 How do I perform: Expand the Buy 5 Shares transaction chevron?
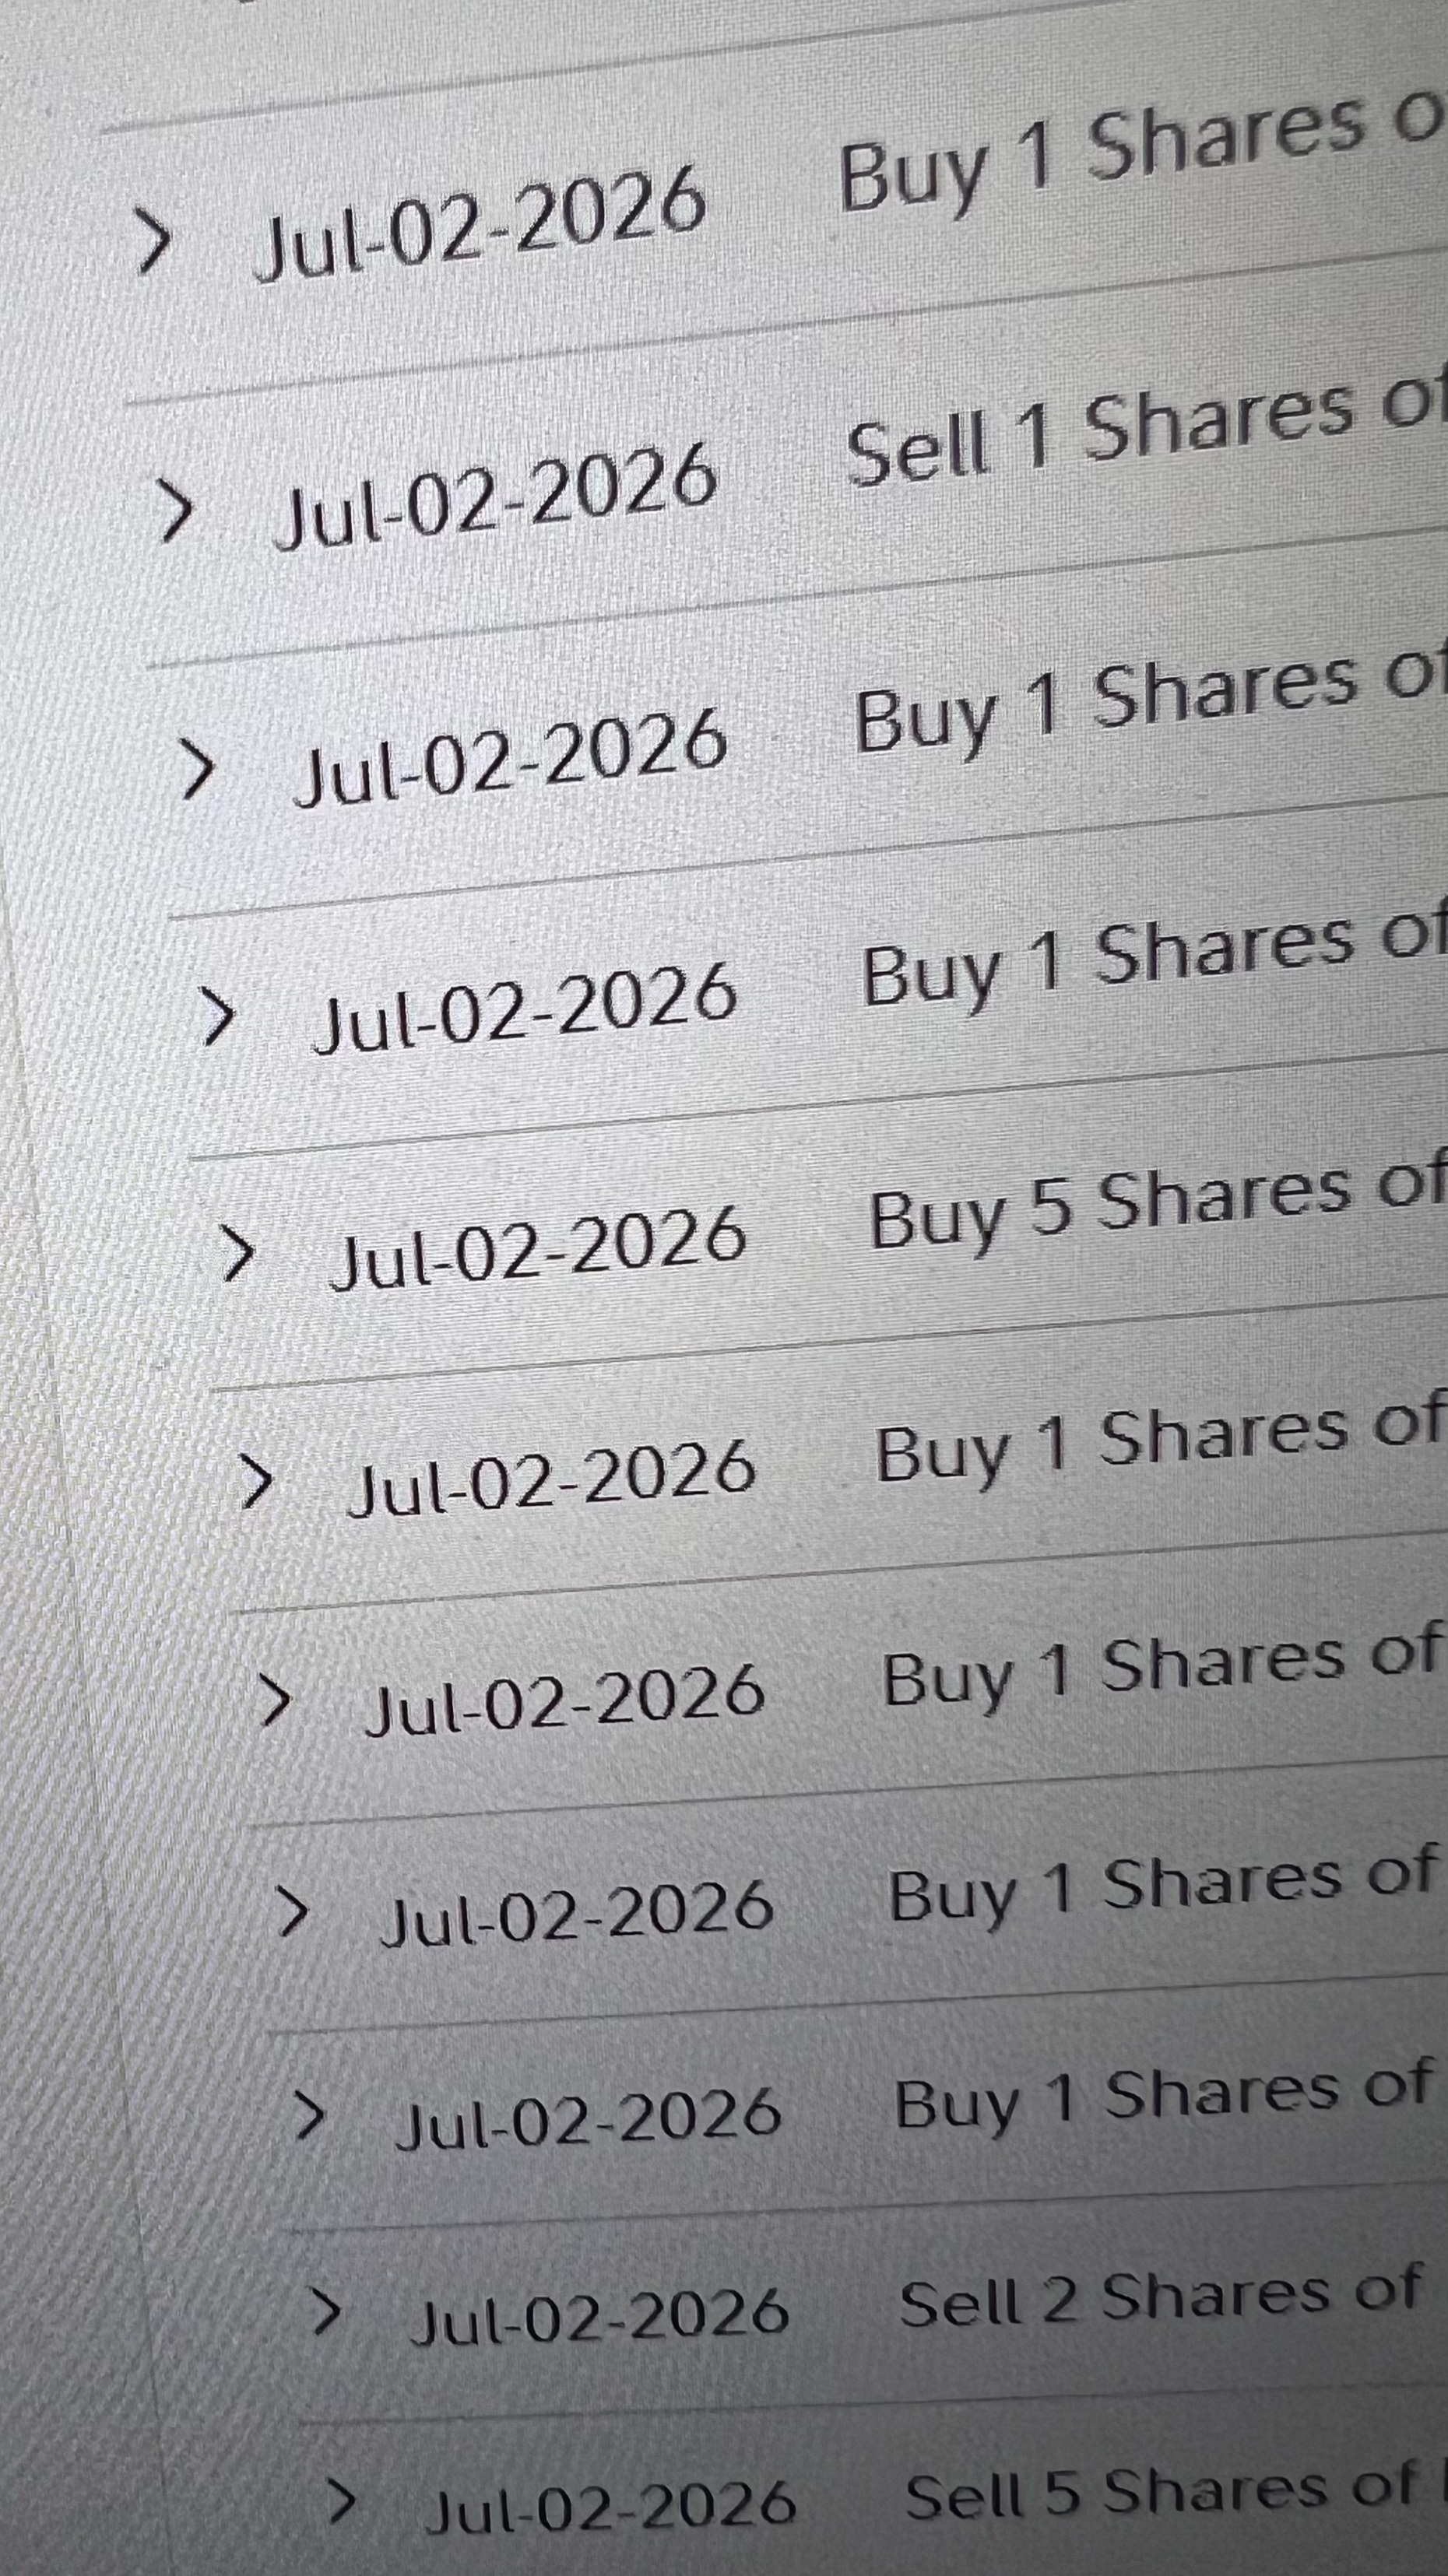tap(238, 1253)
